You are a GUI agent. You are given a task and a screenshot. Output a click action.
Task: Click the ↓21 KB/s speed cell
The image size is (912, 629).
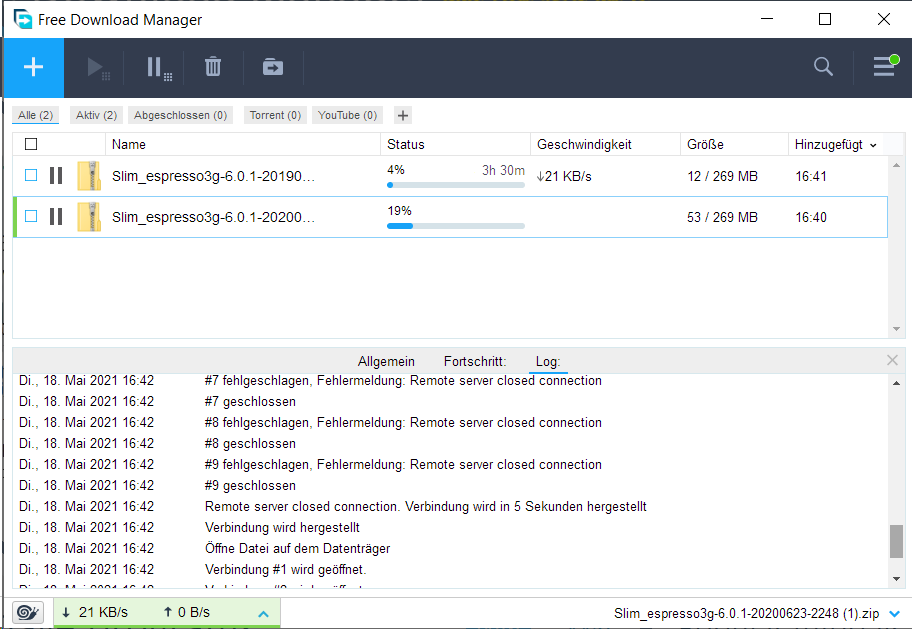[x=564, y=176]
